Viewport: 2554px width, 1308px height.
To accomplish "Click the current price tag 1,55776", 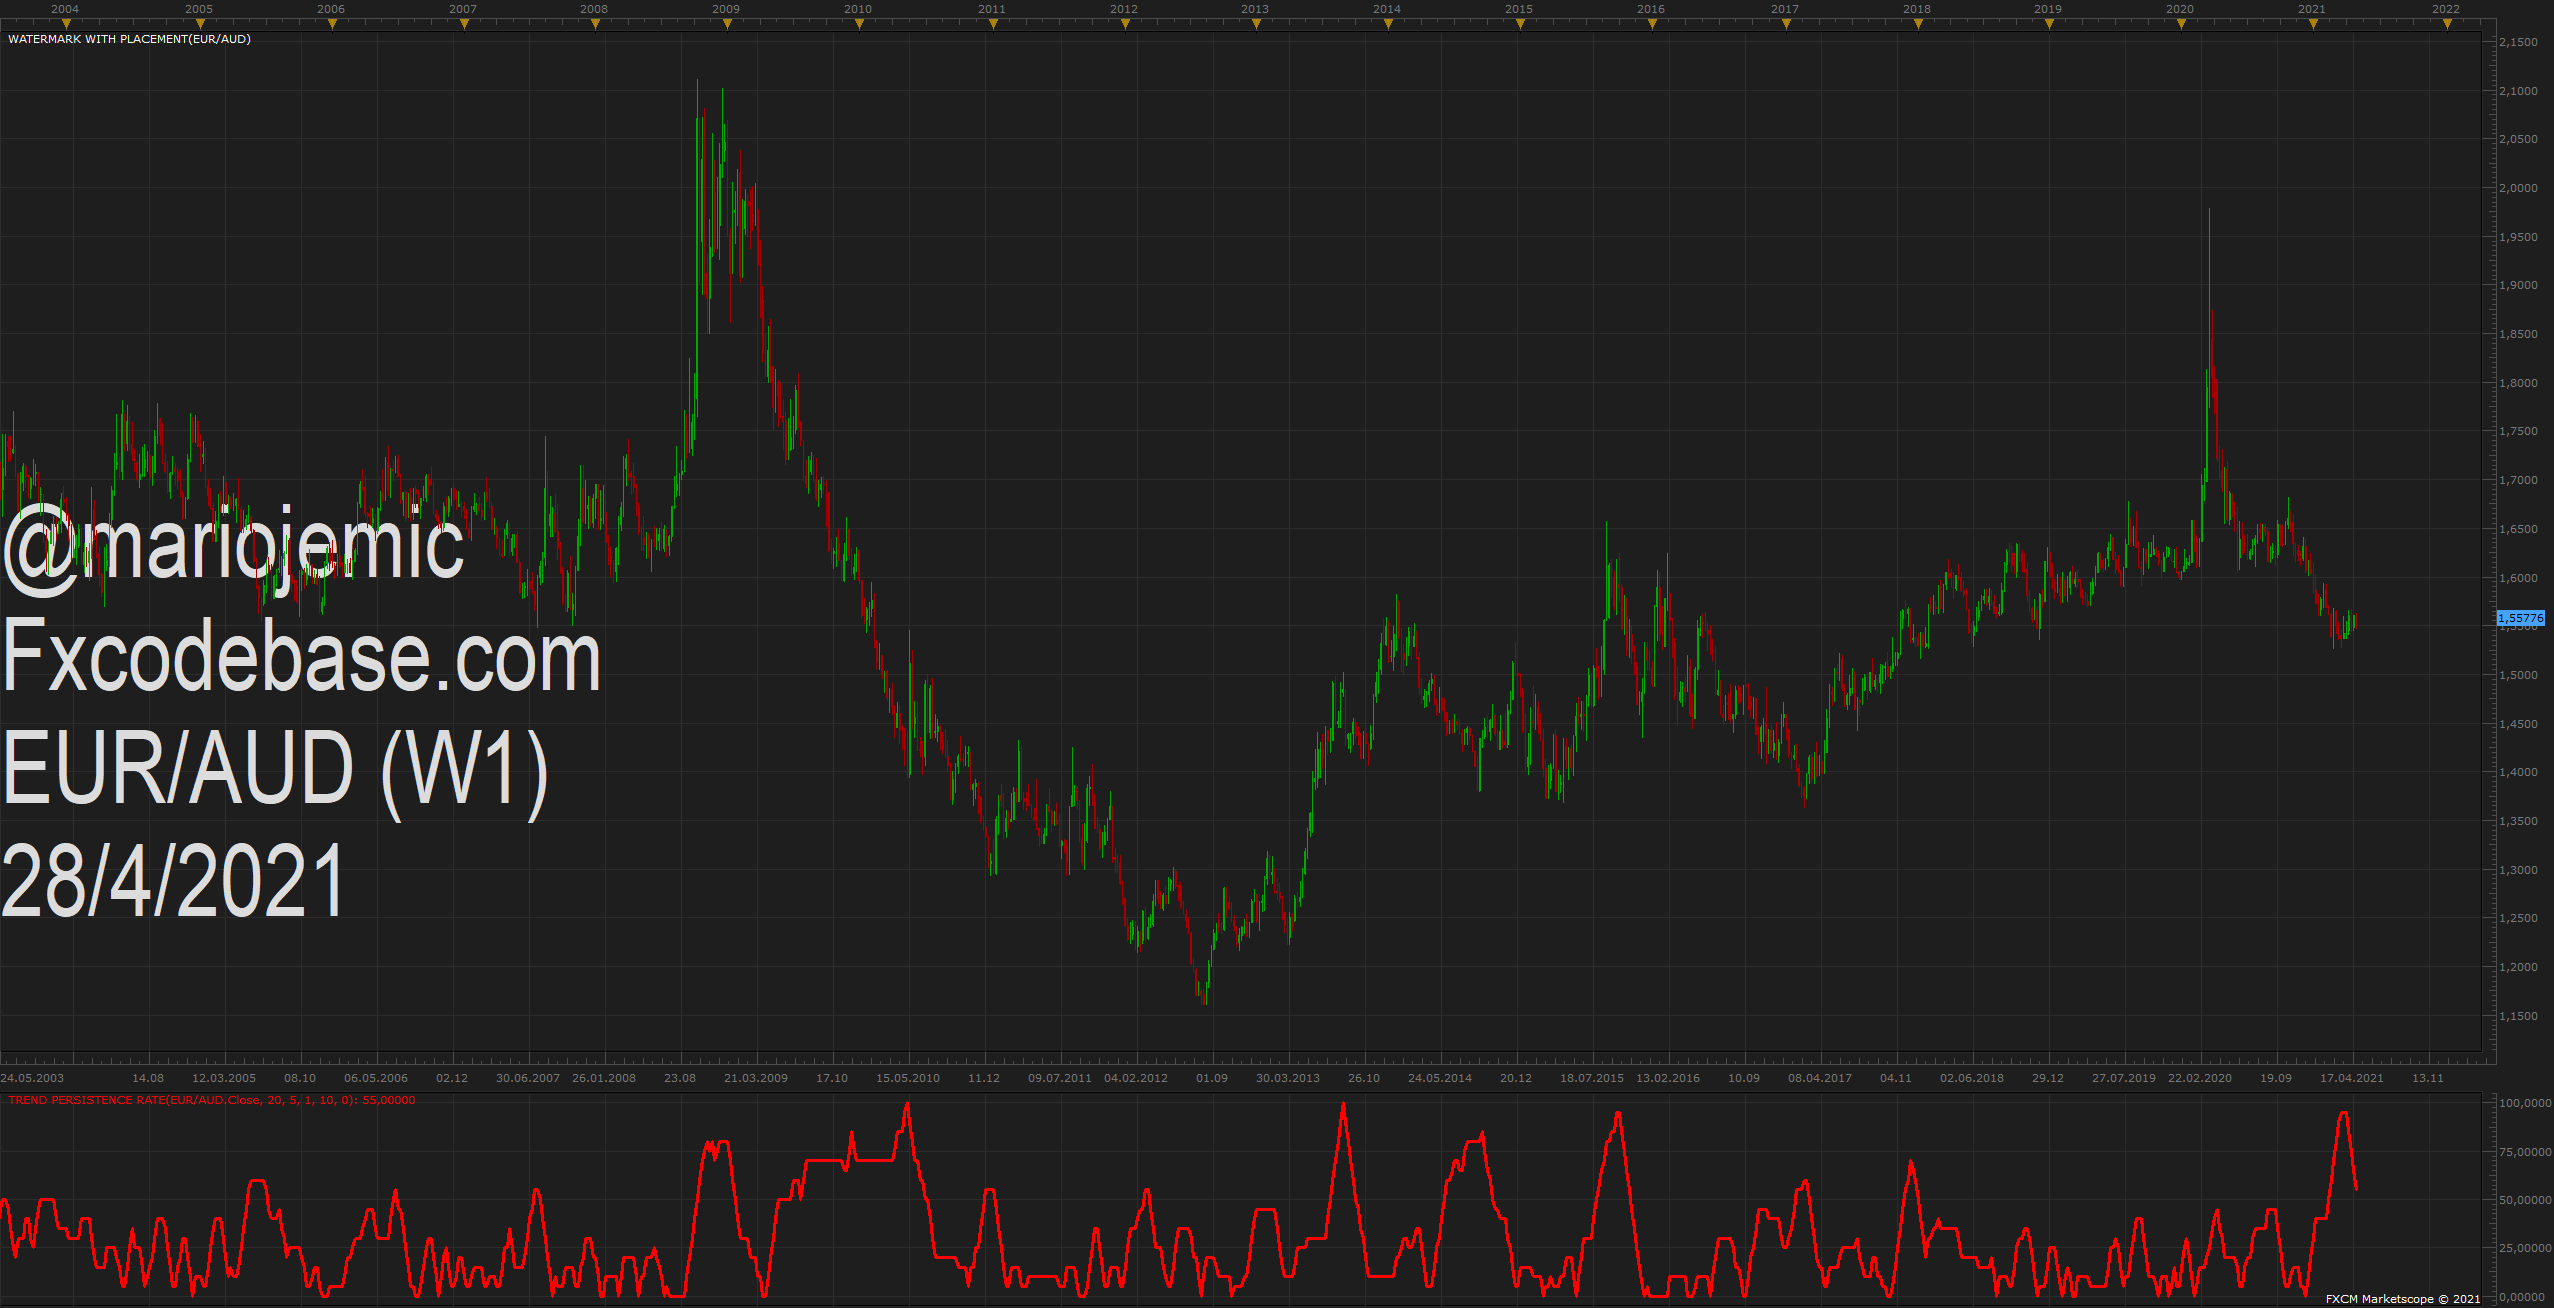I will (x=2520, y=618).
